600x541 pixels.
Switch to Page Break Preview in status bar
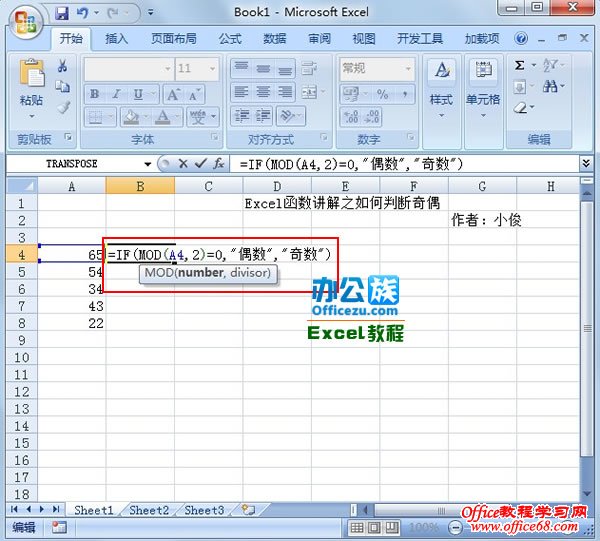pos(391,528)
